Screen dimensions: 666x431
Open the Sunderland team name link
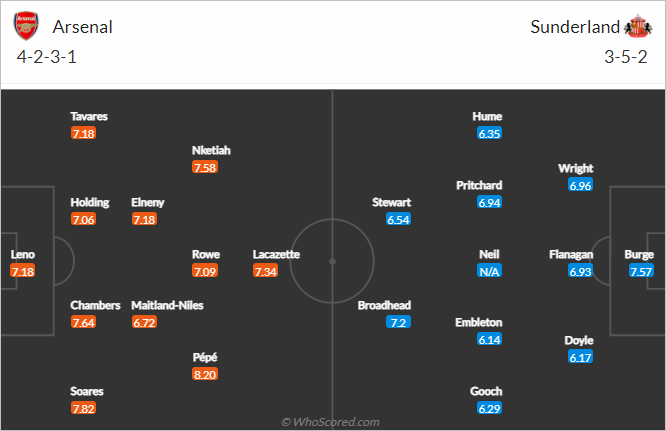tap(575, 27)
